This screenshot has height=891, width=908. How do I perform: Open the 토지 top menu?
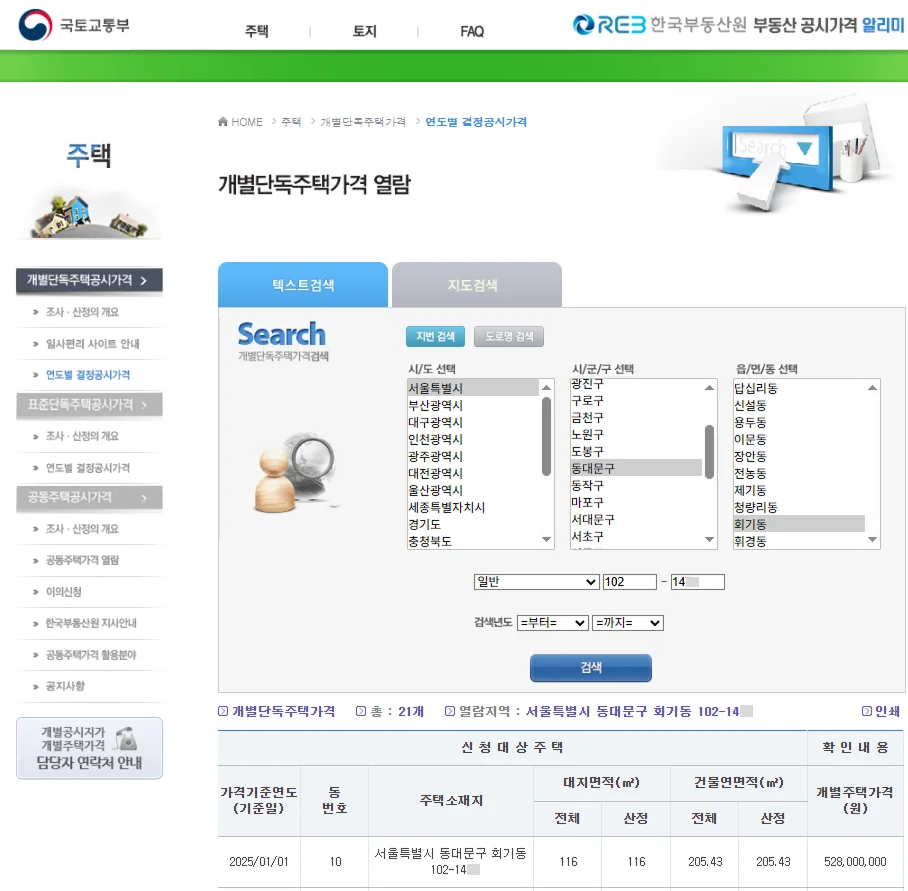(x=364, y=31)
